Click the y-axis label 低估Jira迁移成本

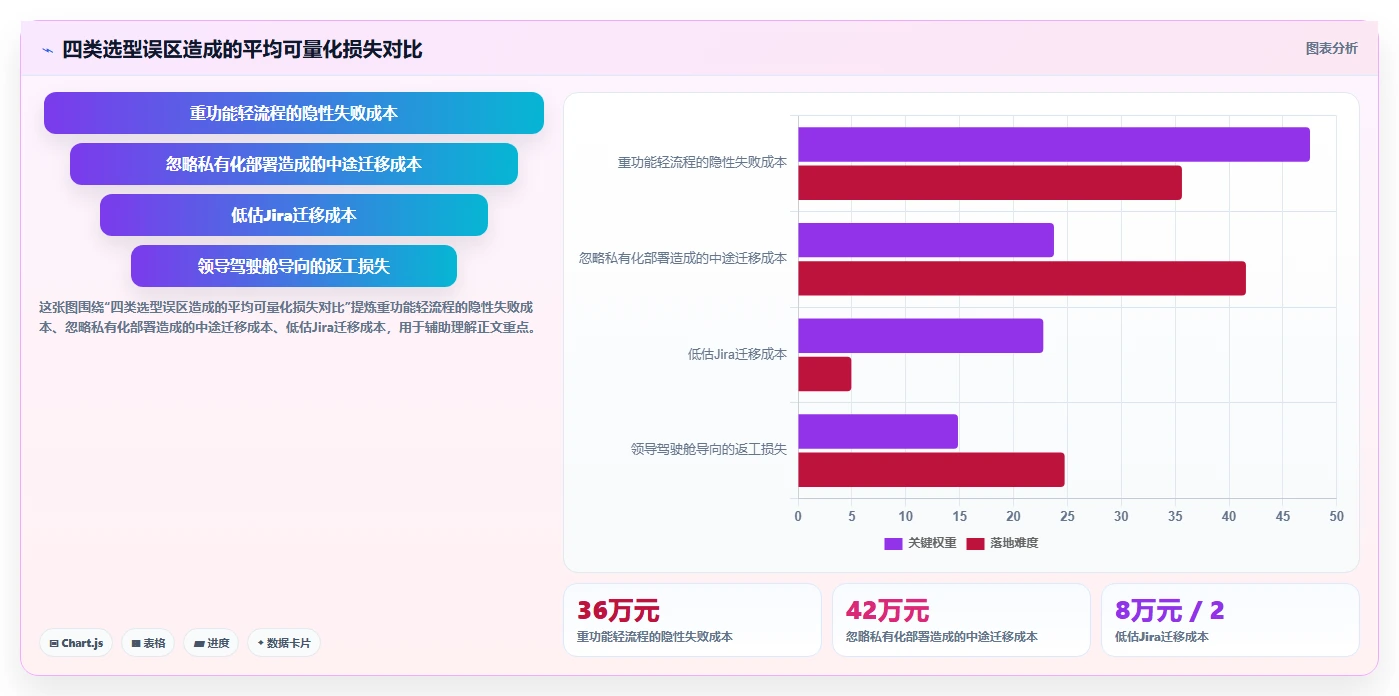(x=737, y=354)
